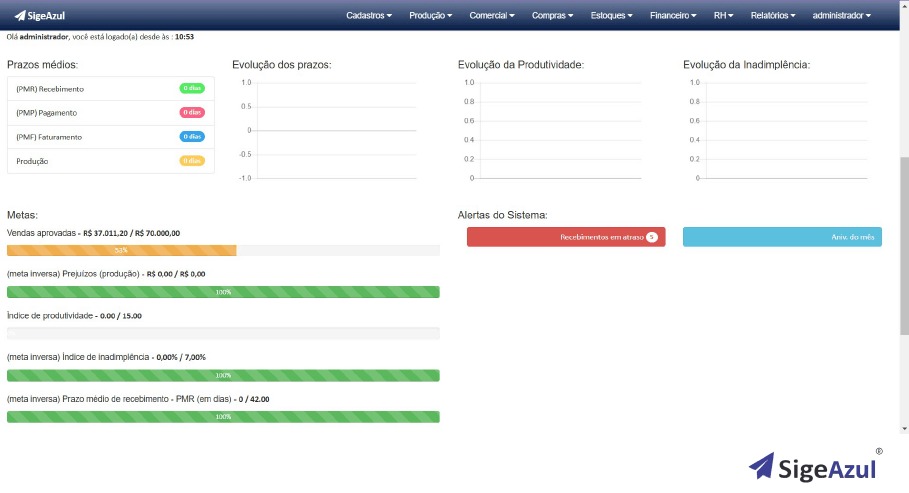Open the Cadastros dropdown menu
The width and height of the screenshot is (909, 493).
pos(369,16)
